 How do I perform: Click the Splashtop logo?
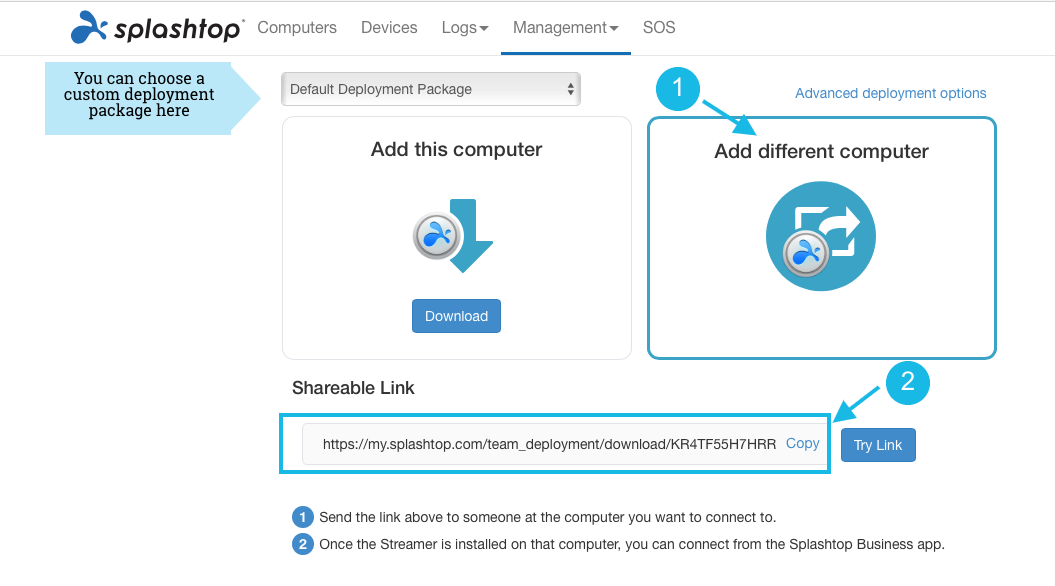(x=156, y=28)
